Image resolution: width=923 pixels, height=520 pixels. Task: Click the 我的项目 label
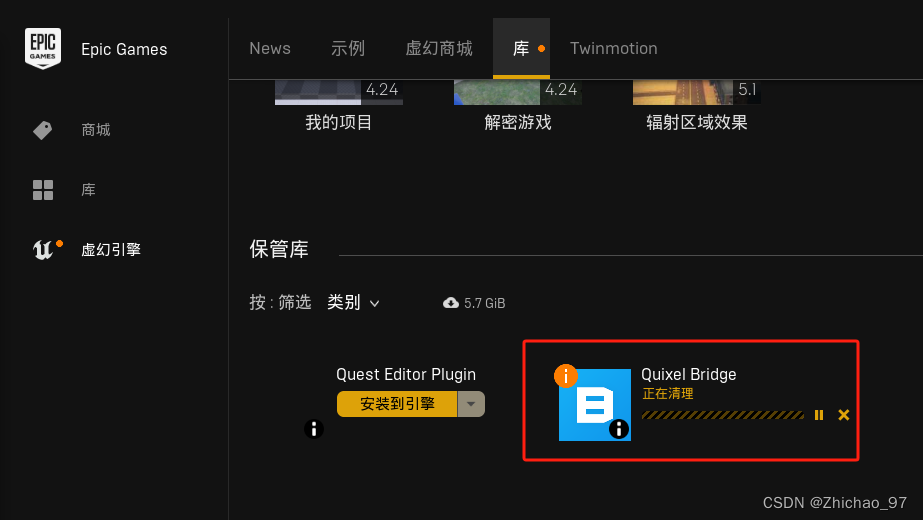point(338,122)
